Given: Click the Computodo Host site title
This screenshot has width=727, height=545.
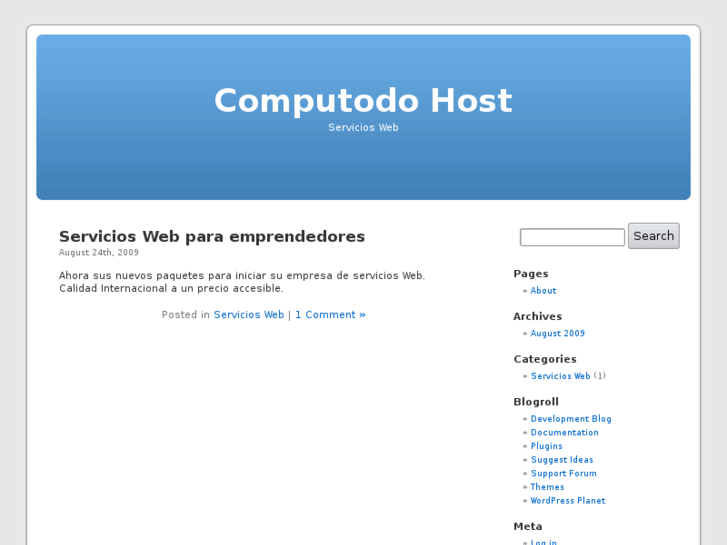Looking at the screenshot, I should (x=363, y=101).
